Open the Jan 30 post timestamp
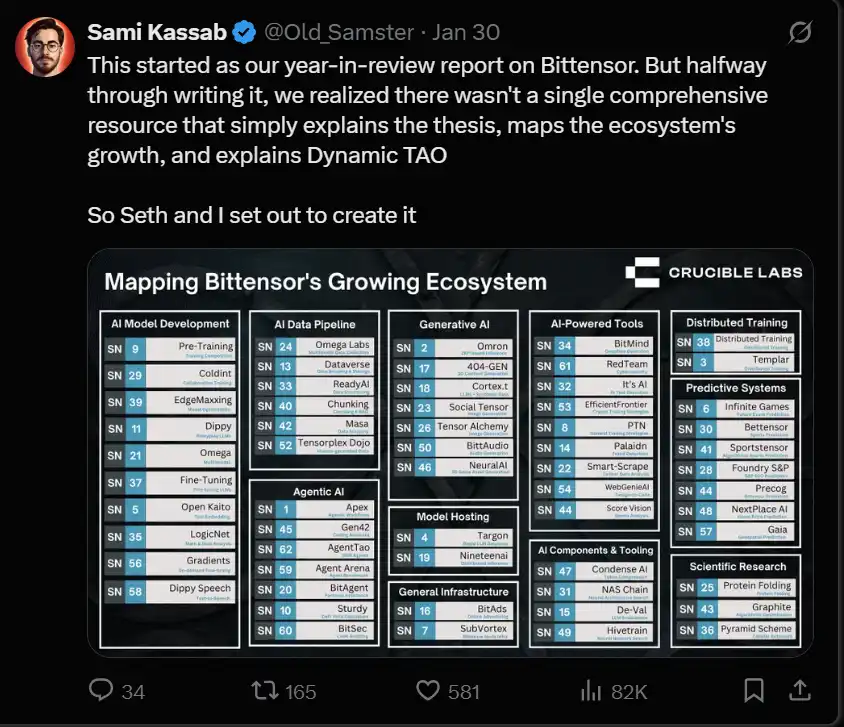The height and width of the screenshot is (727, 844). [465, 33]
